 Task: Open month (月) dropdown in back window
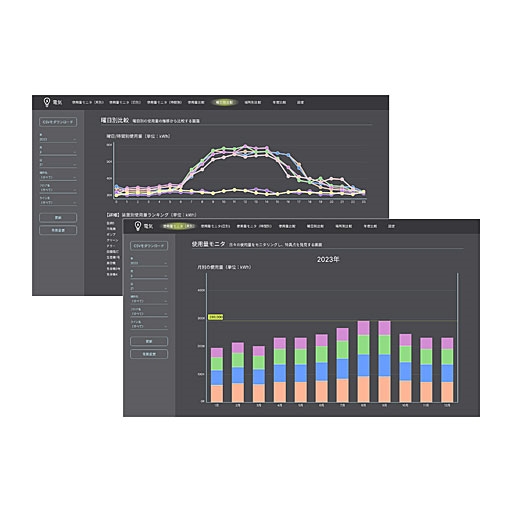click(58, 152)
